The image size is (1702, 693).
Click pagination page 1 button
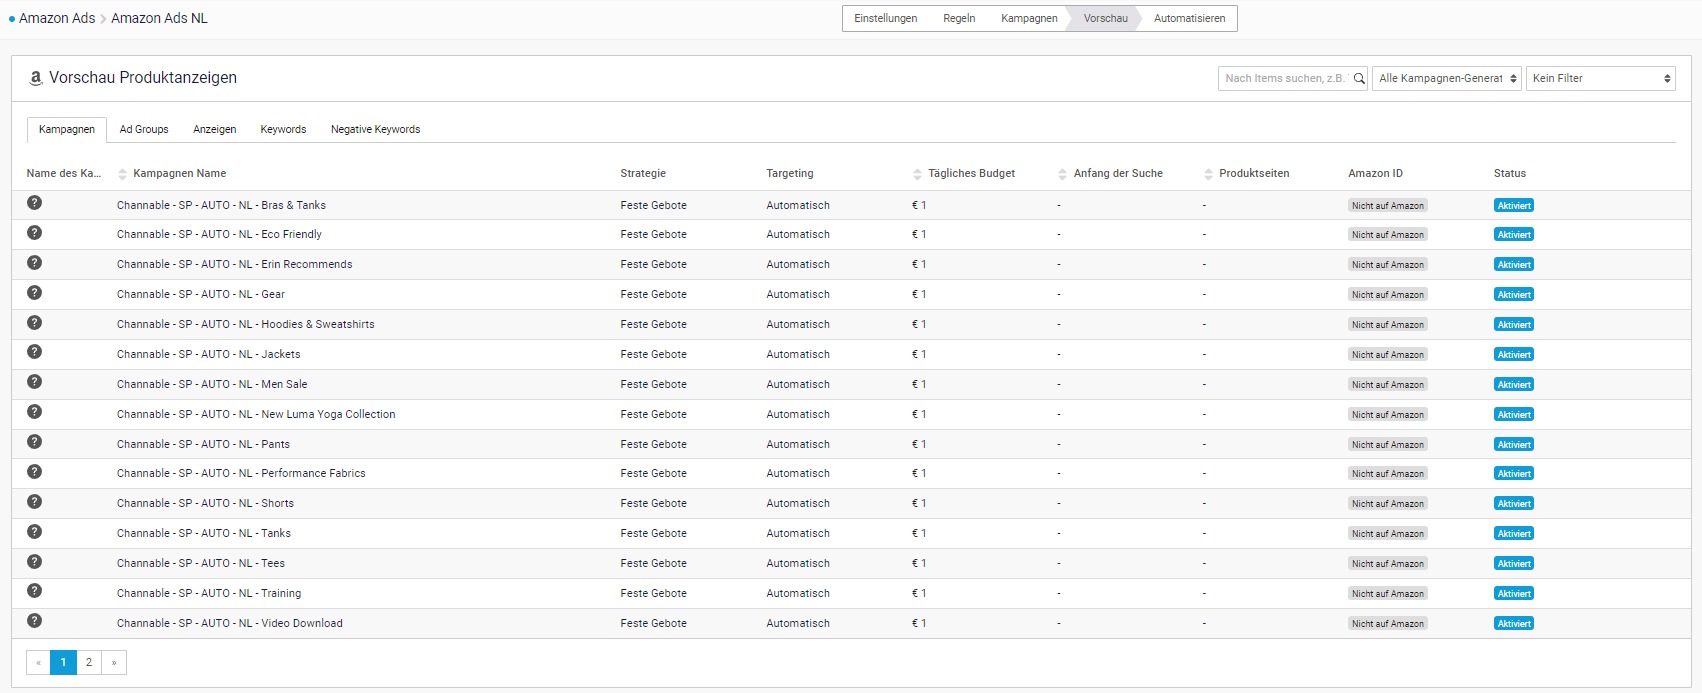(63, 662)
